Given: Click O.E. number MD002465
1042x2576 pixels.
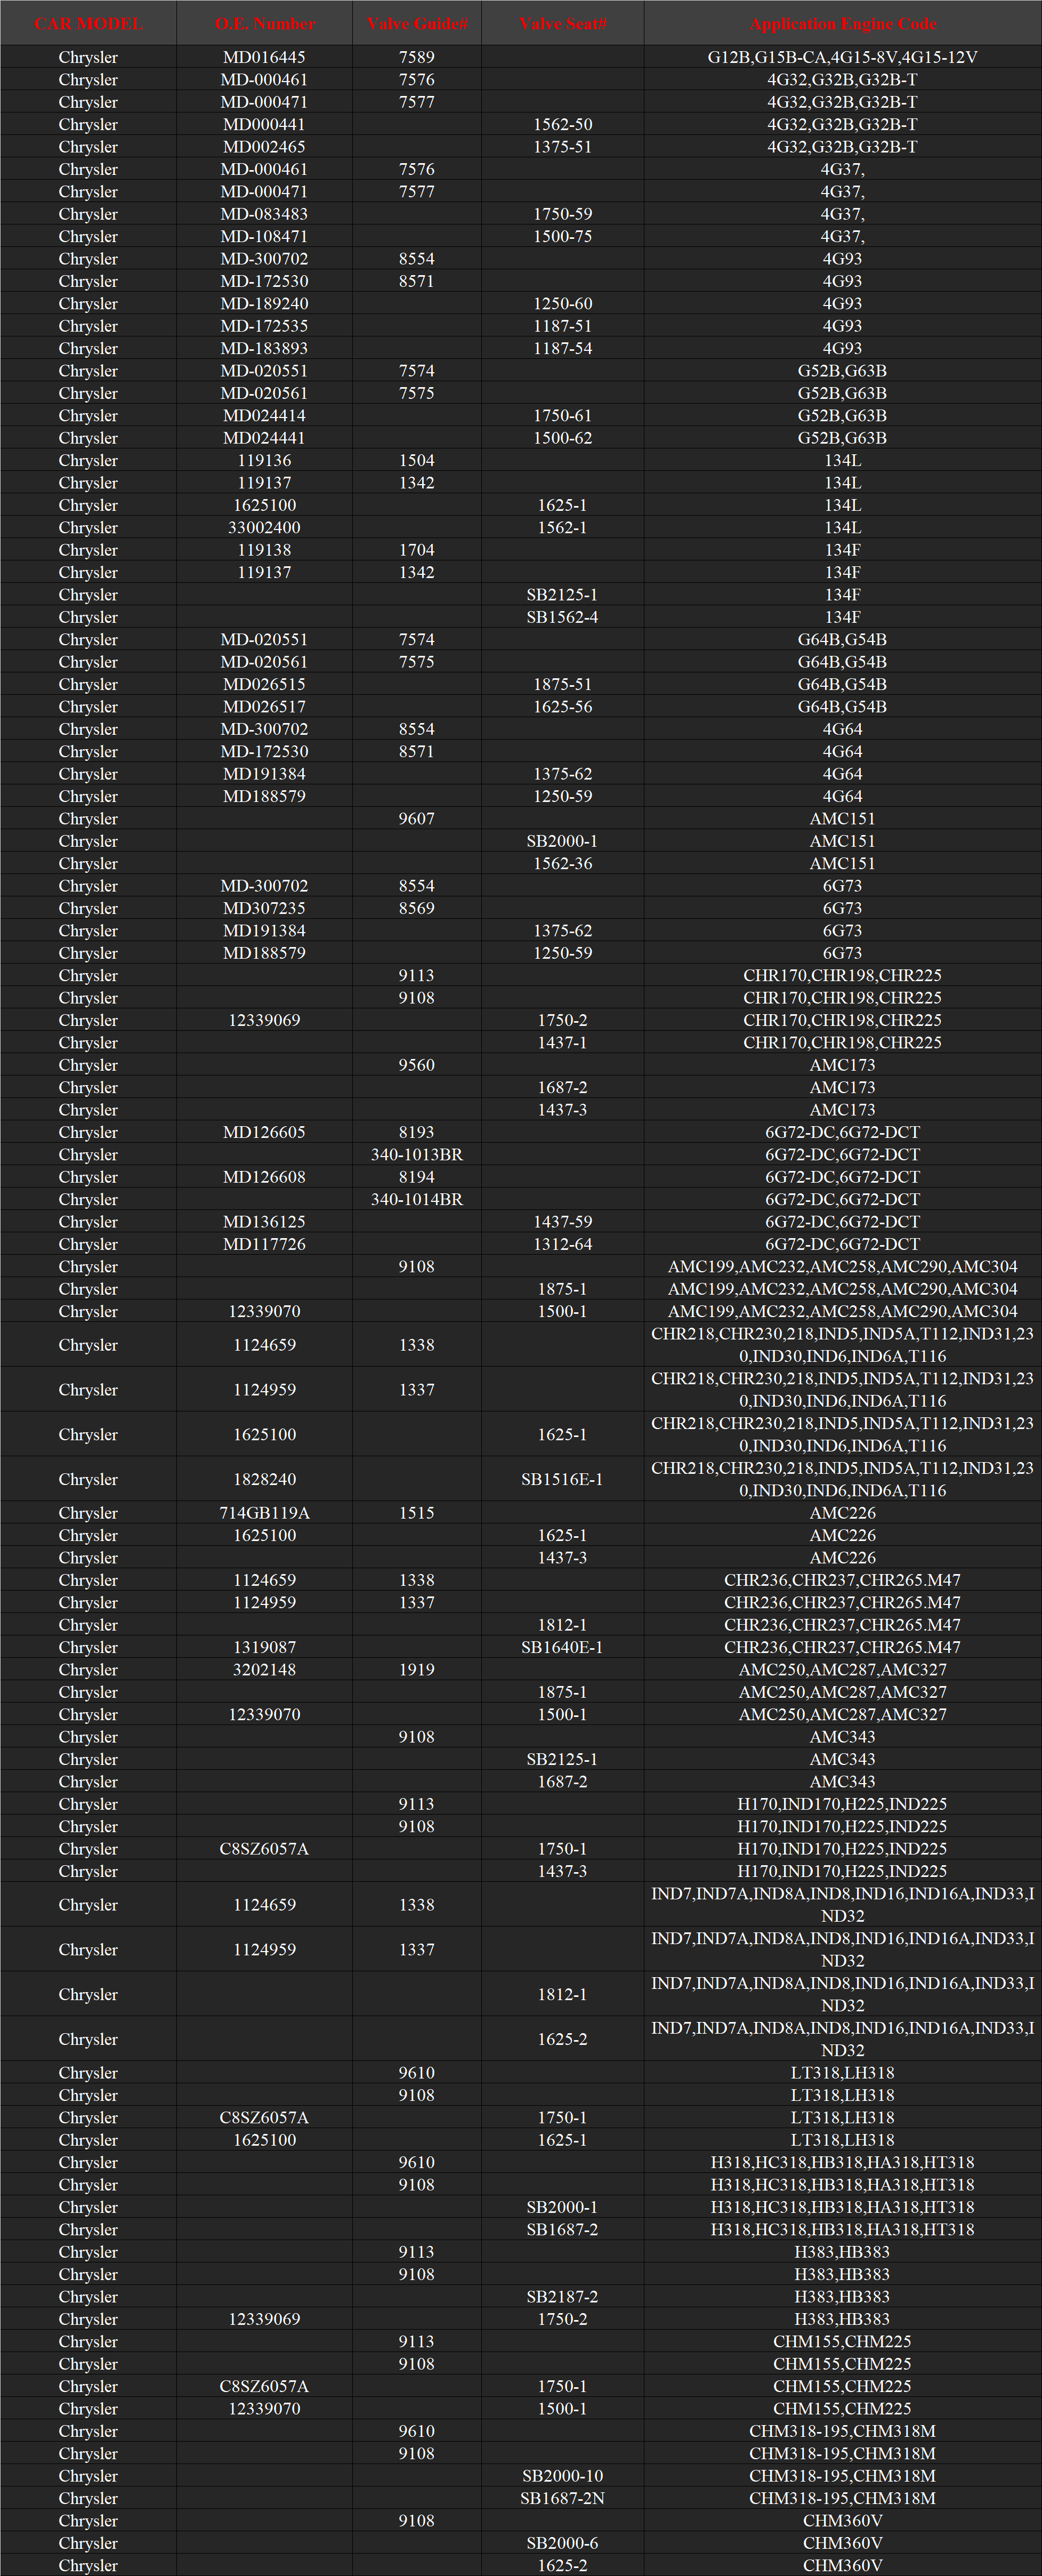Looking at the screenshot, I should [x=265, y=147].
